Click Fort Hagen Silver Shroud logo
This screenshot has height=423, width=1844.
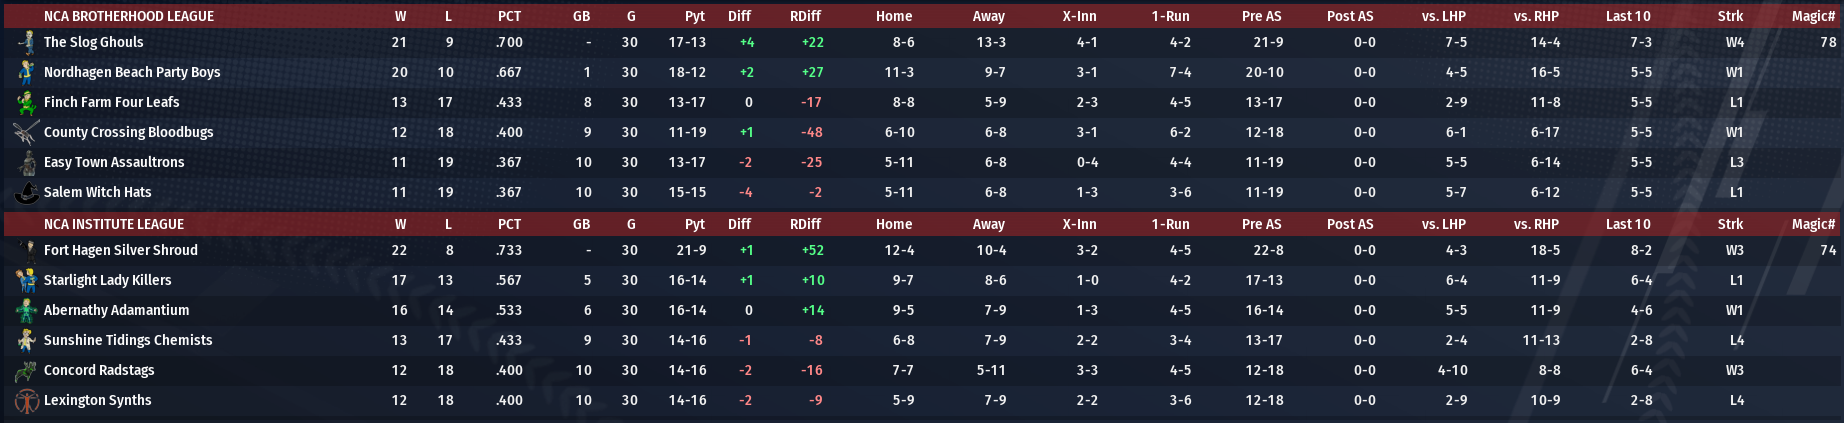(26, 250)
